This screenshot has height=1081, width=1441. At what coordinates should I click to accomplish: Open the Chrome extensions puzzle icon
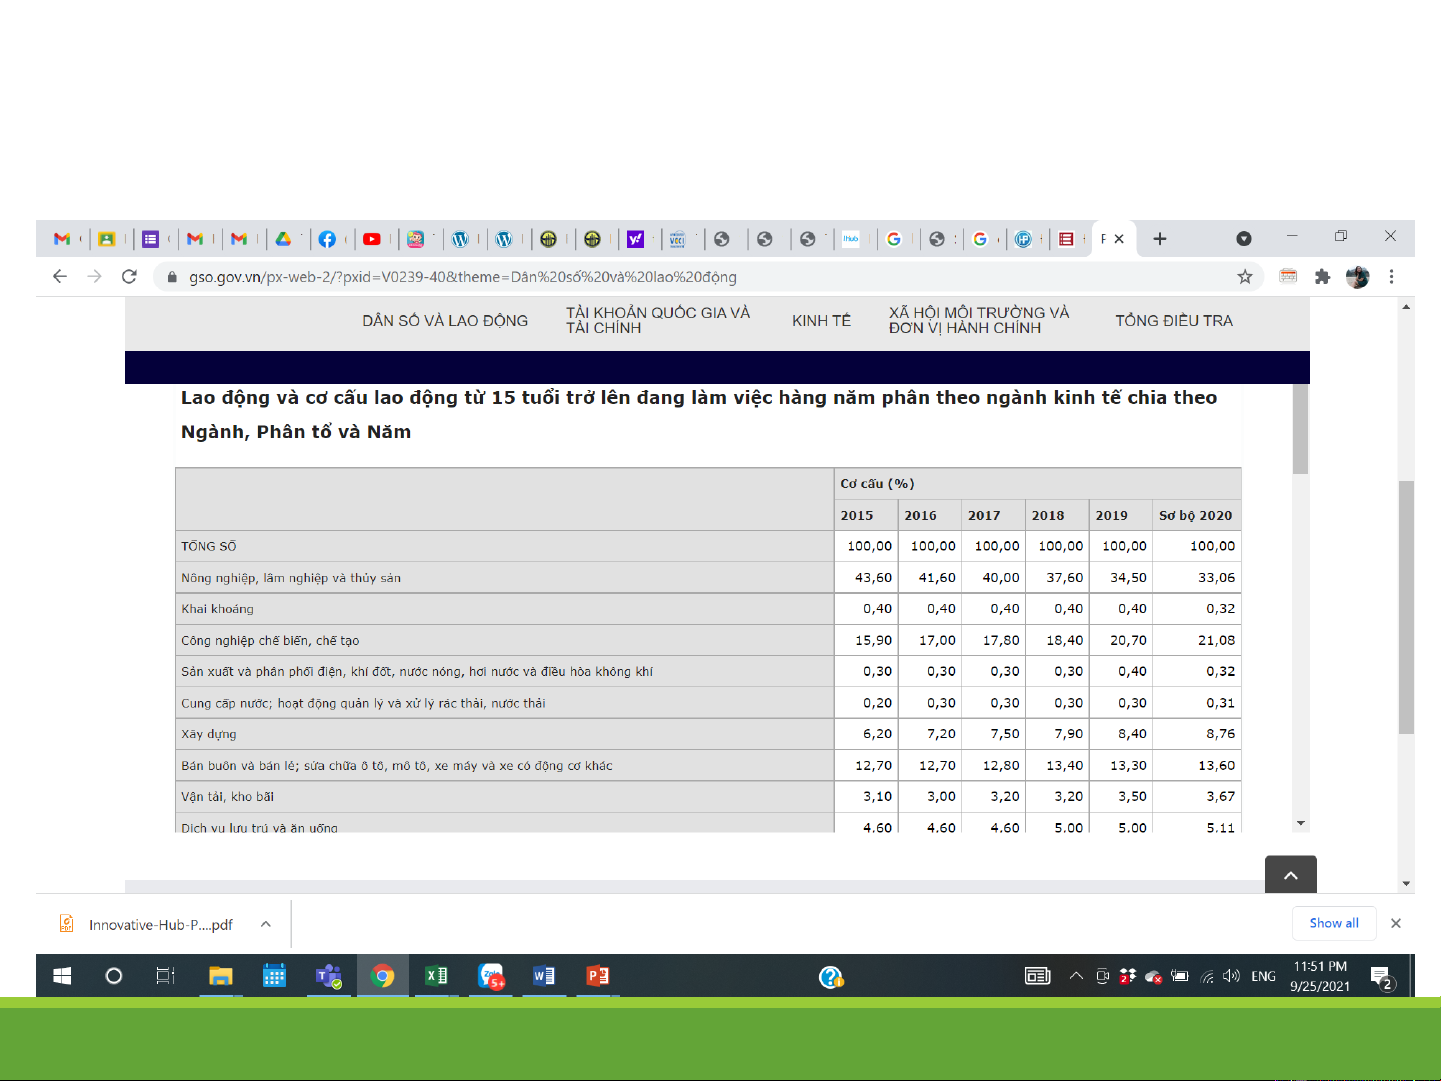[1322, 277]
